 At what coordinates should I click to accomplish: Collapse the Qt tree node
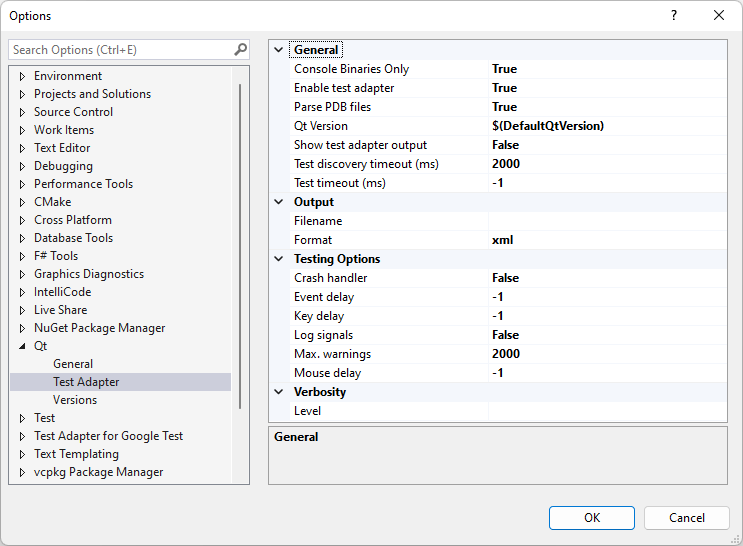point(22,346)
